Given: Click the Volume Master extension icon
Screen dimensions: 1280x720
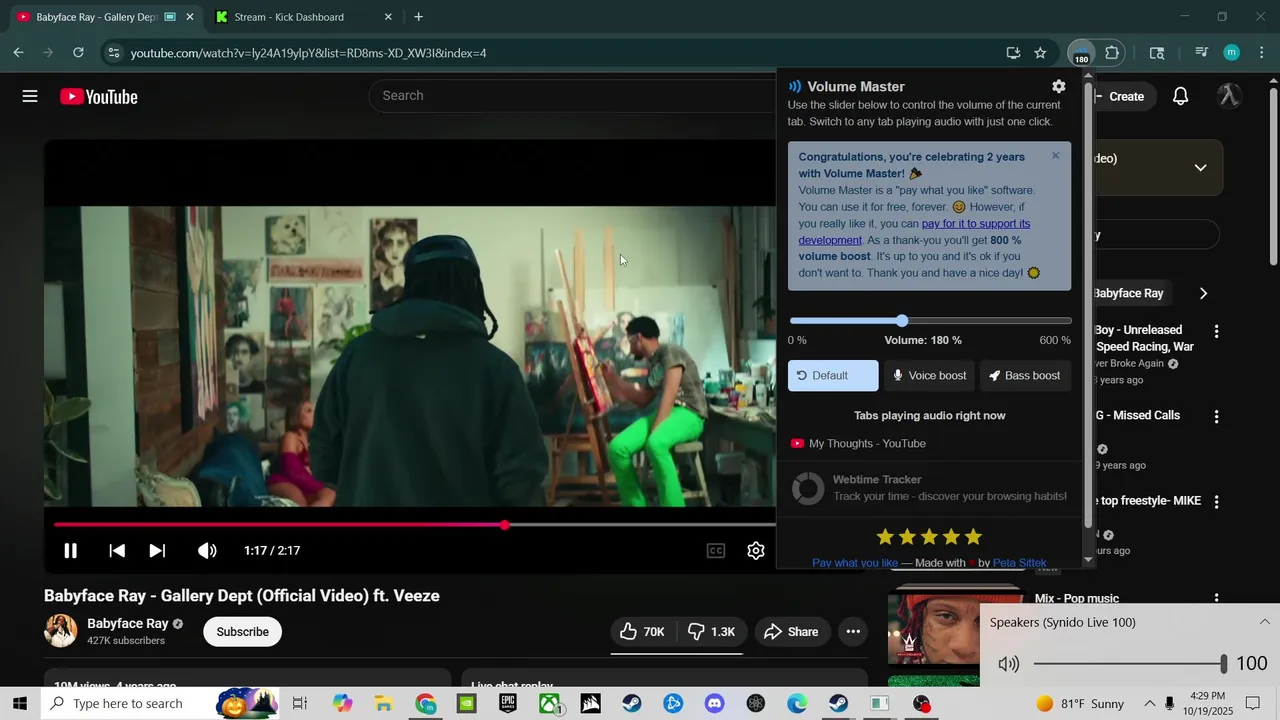Looking at the screenshot, I should [1081, 53].
